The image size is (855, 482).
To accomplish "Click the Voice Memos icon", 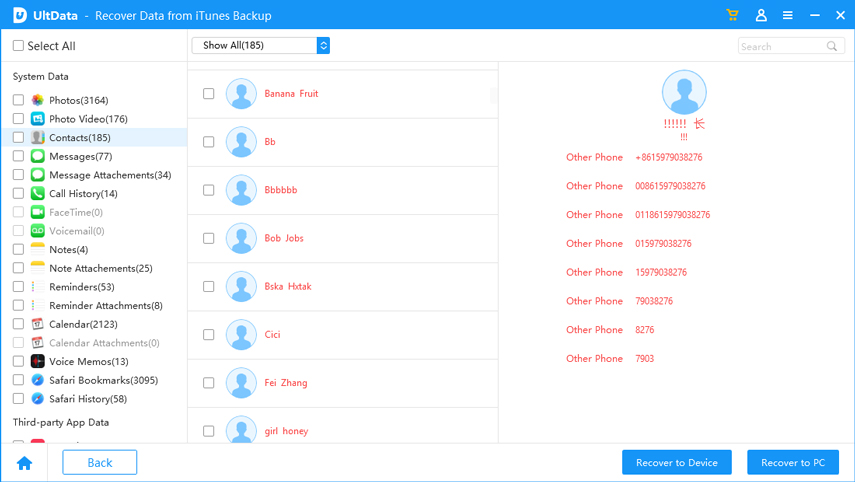I will coord(37,362).
